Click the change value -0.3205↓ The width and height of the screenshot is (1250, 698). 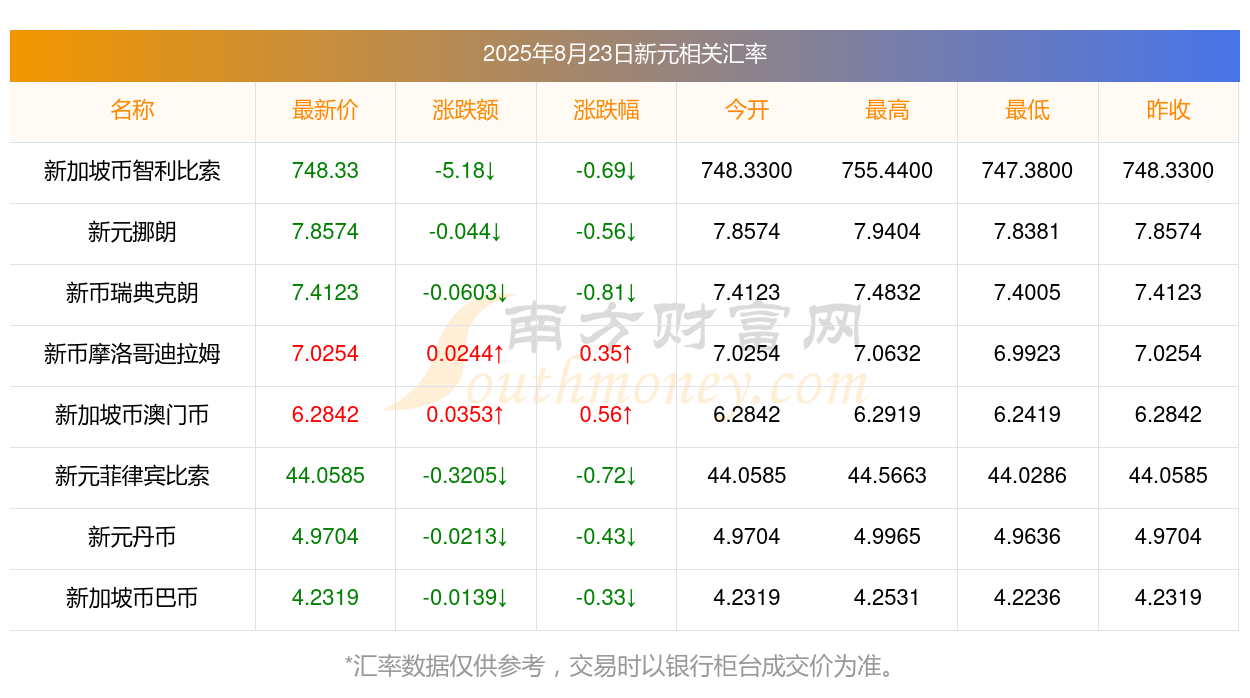click(x=466, y=476)
